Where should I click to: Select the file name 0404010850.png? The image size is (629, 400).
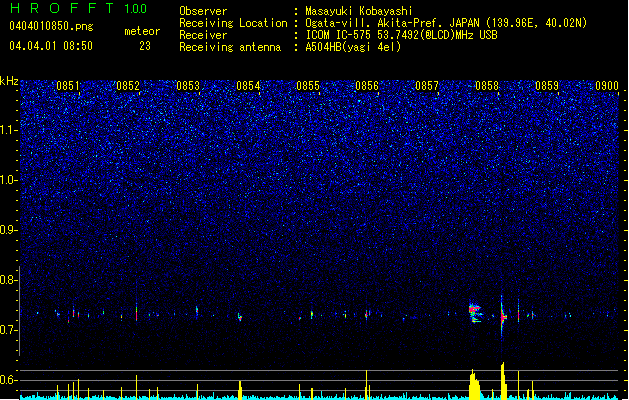[x=51, y=26]
